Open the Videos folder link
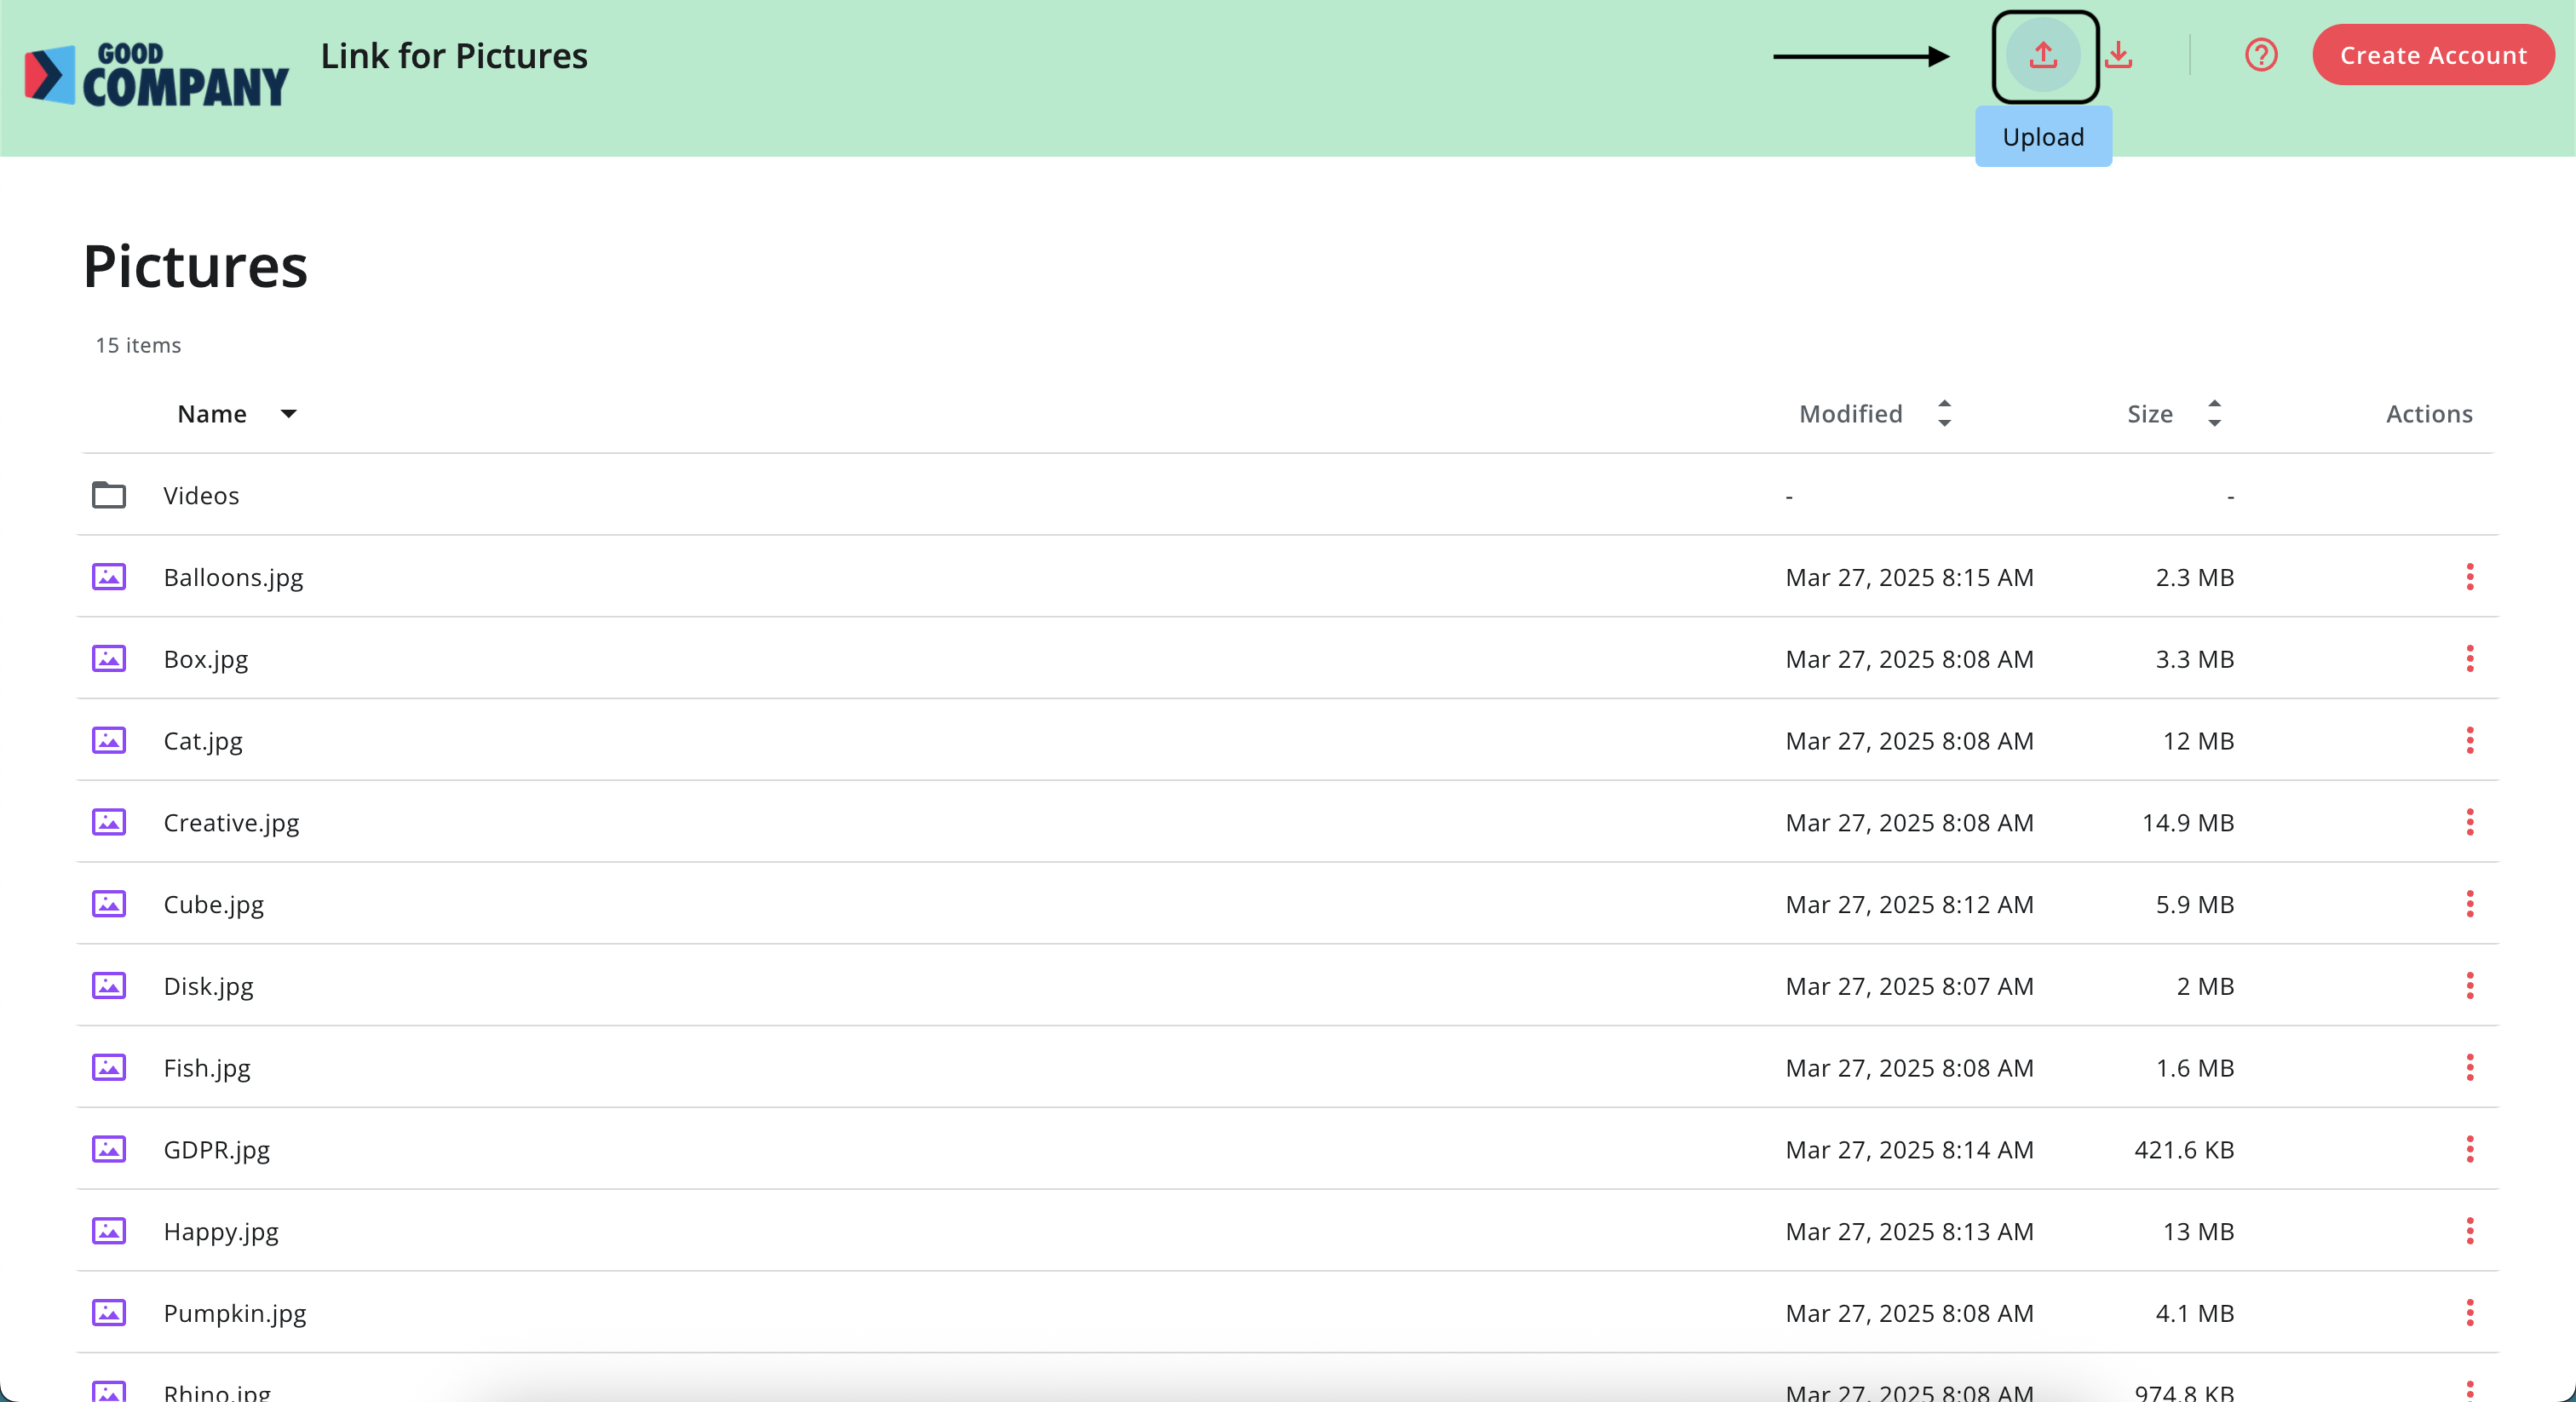This screenshot has height=1402, width=2576. coord(201,494)
